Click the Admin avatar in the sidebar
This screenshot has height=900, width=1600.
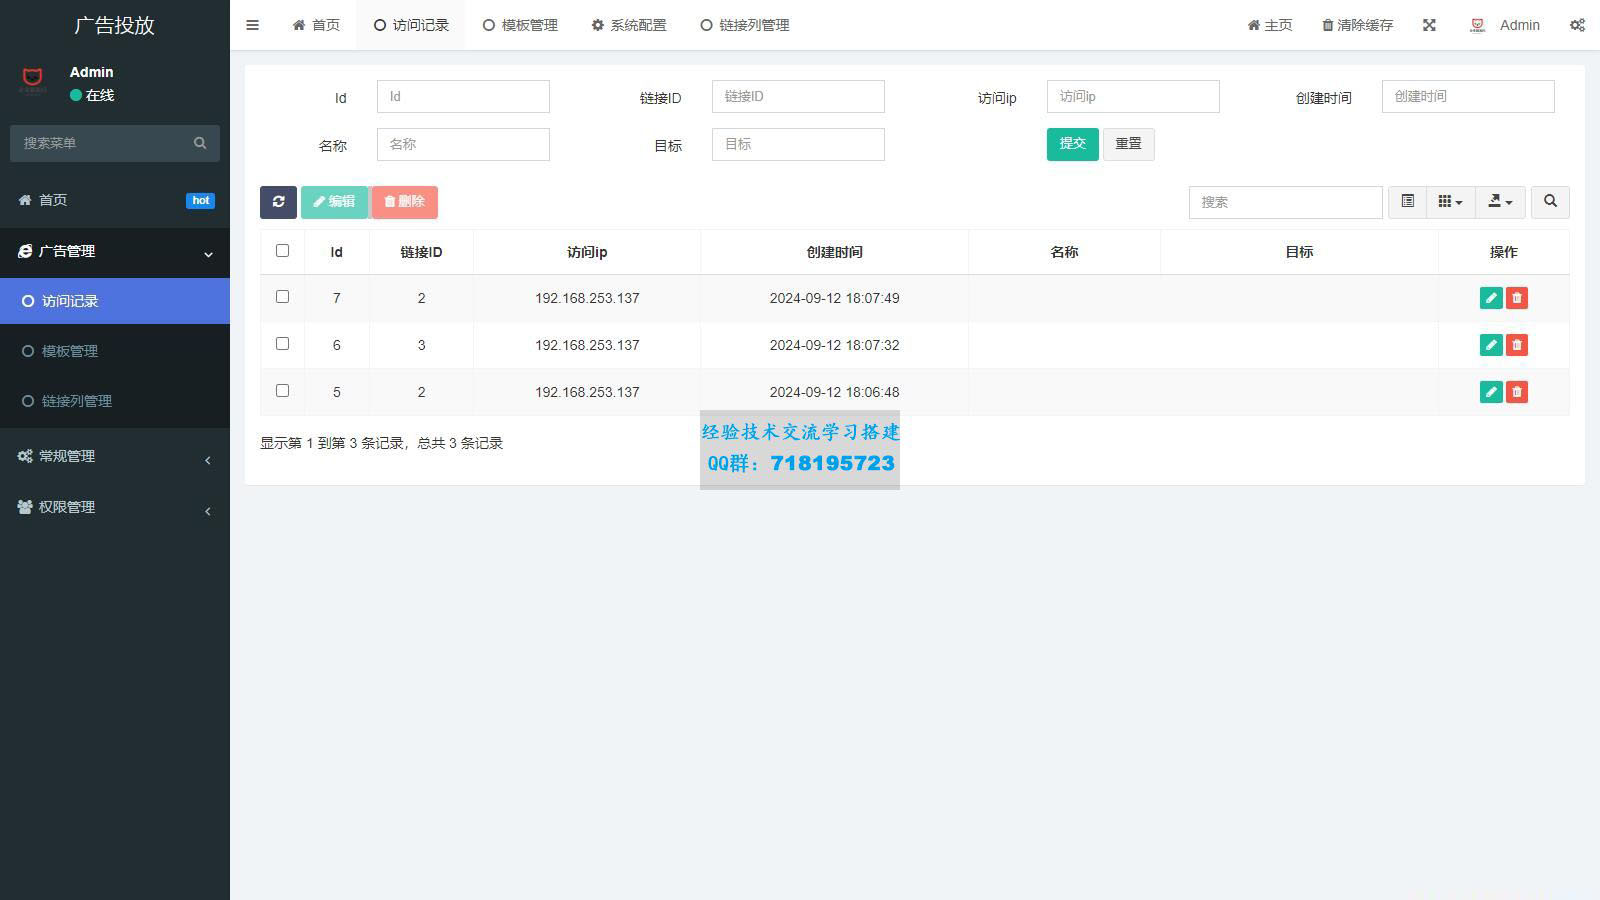click(32, 80)
